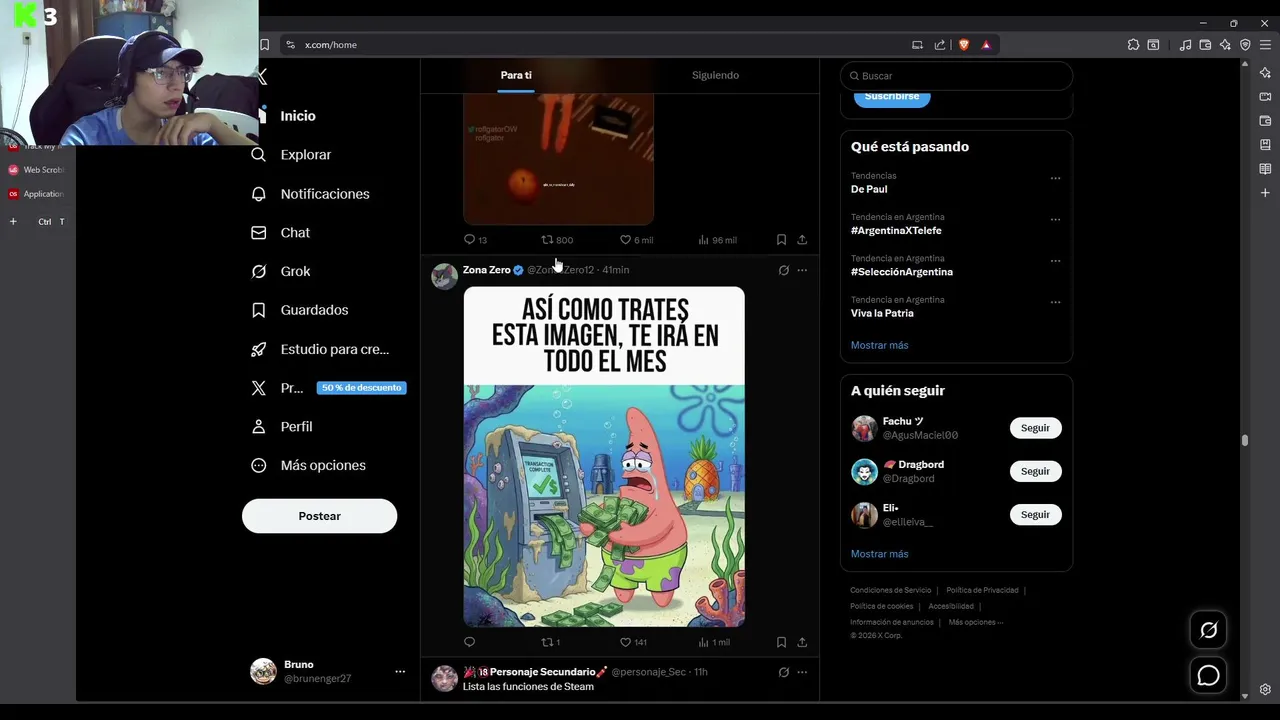The image size is (1280, 720).
Task: Open Grok from the left sidebar
Action: pos(294,272)
